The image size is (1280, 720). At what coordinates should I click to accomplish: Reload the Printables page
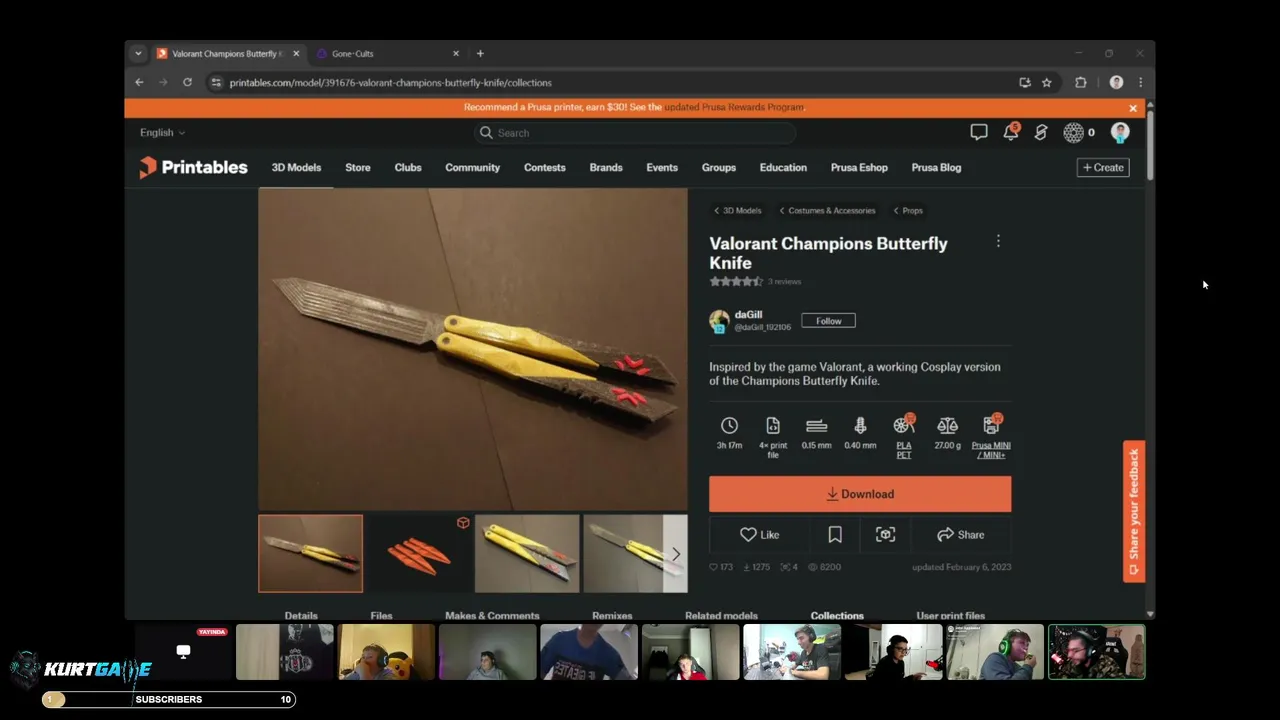tap(187, 83)
